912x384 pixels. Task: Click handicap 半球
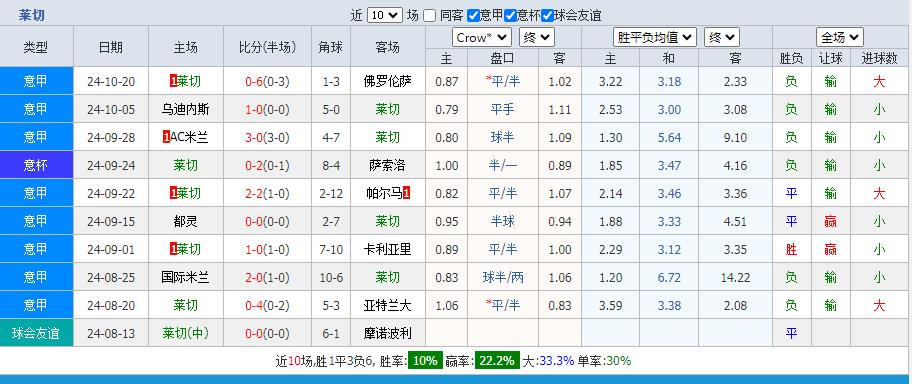click(x=503, y=221)
